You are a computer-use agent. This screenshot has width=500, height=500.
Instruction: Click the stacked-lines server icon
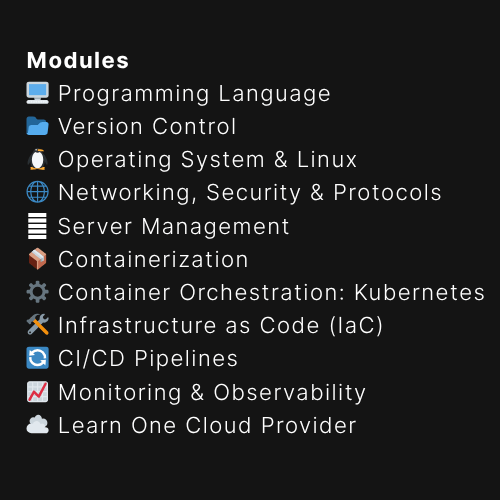[37, 226]
